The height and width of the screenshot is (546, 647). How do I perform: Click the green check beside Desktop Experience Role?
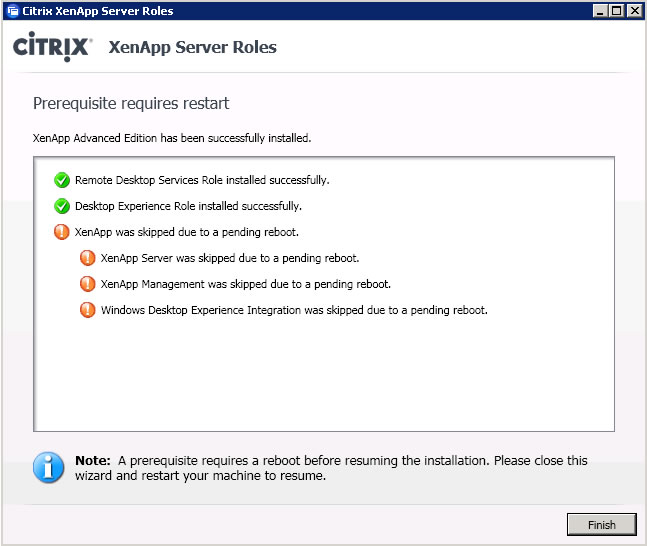pyautogui.click(x=62, y=206)
